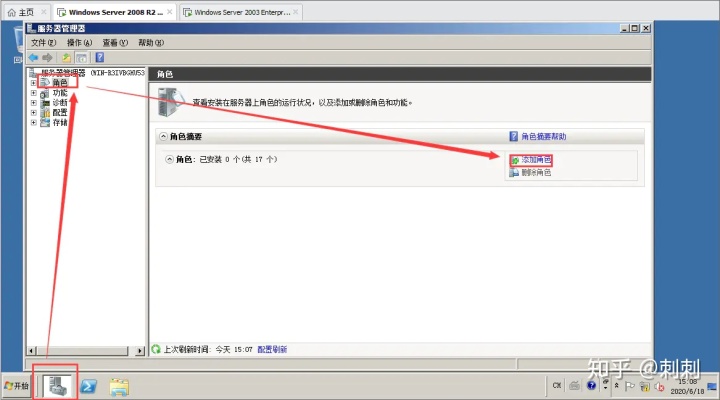Click the Forward arrow toolbar icon

click(x=47, y=57)
